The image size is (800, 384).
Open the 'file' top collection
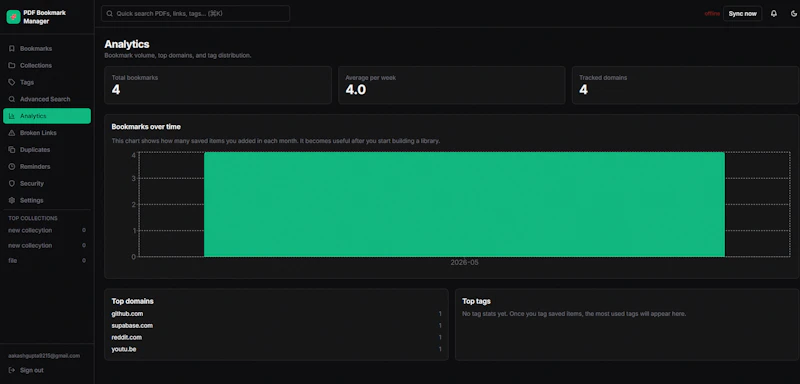(47, 261)
